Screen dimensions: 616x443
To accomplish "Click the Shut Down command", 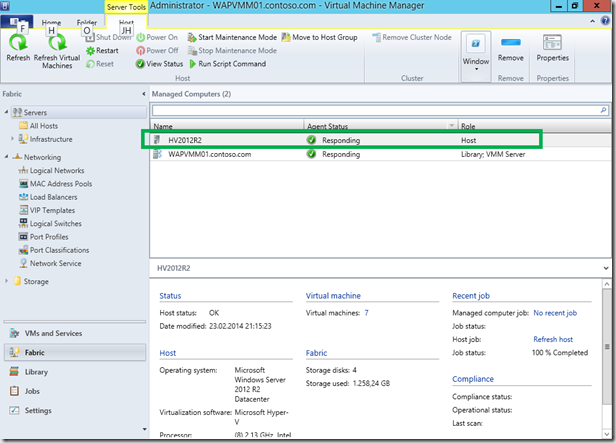I will pyautogui.click(x=108, y=37).
